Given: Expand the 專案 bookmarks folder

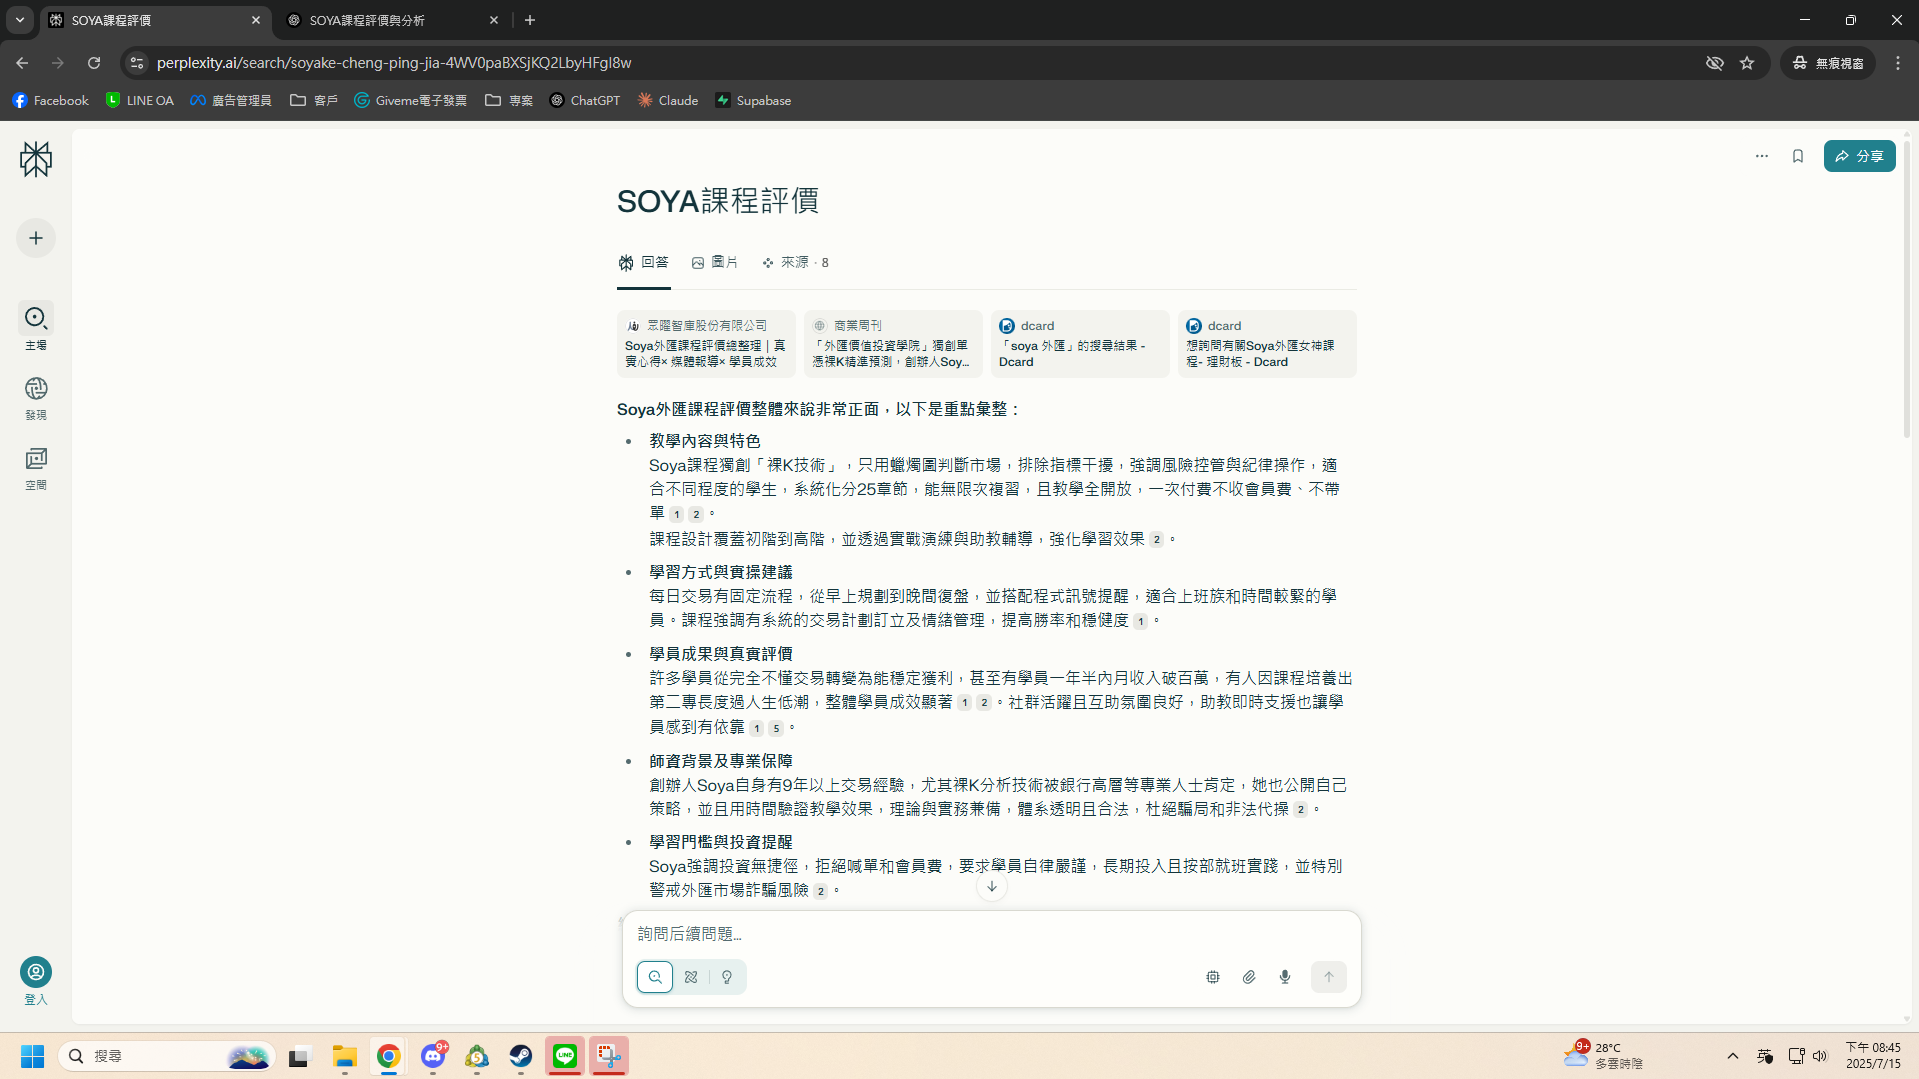Looking at the screenshot, I should click(509, 100).
